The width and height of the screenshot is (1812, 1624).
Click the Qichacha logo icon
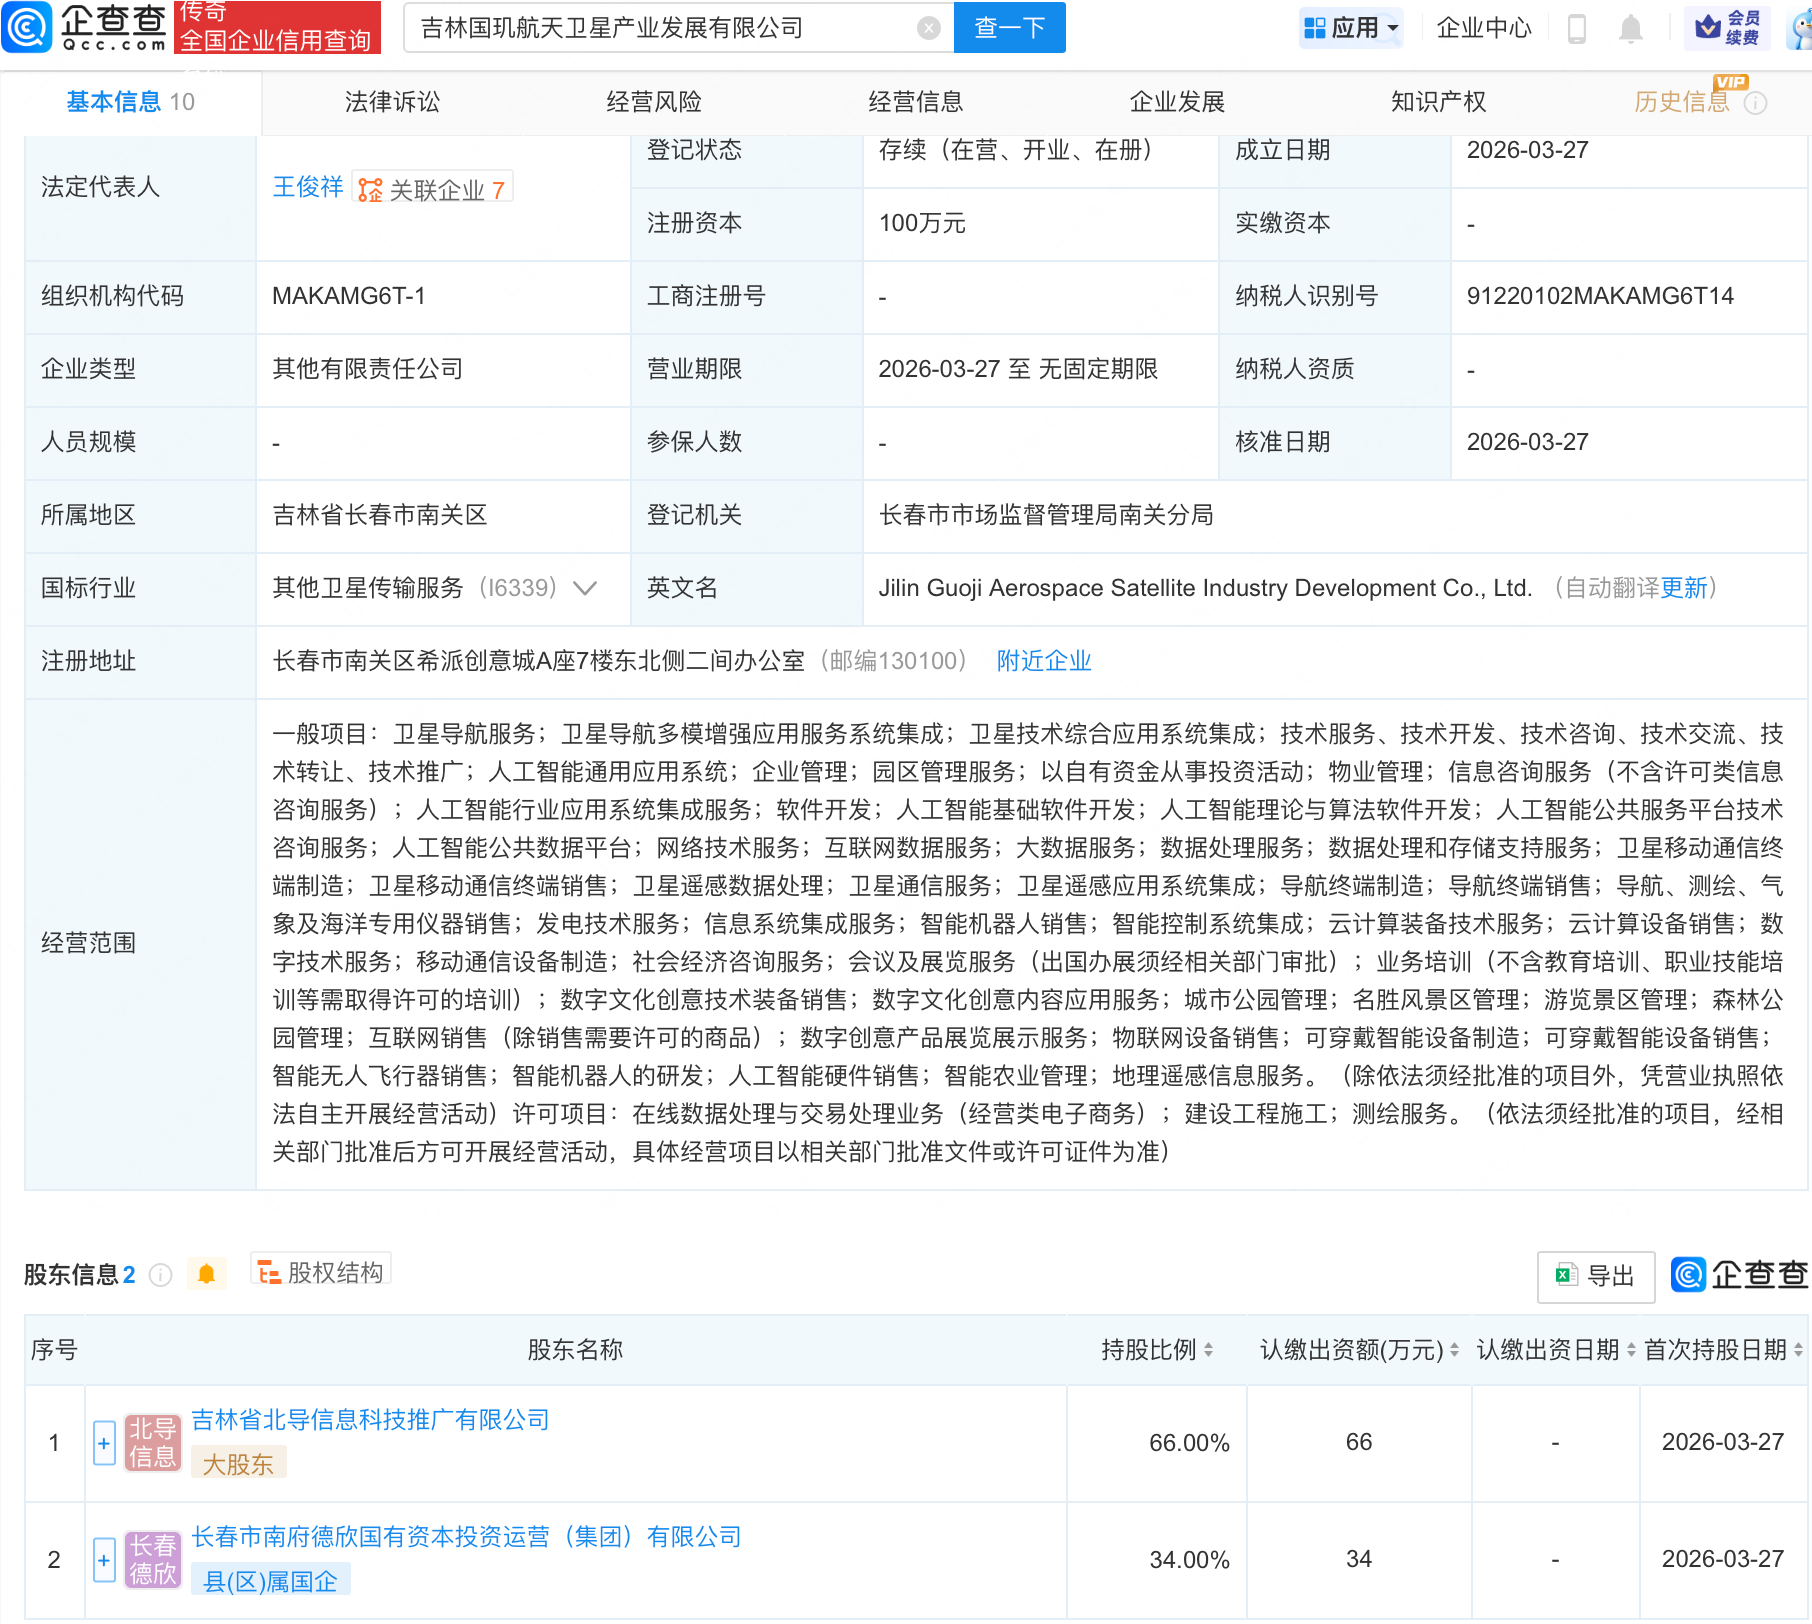[x=28, y=27]
